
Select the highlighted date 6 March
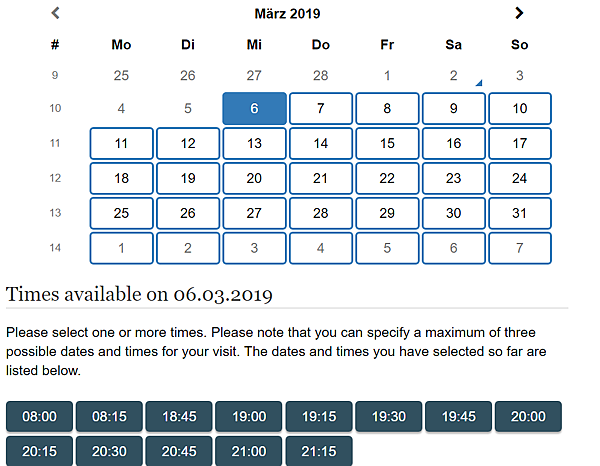[x=254, y=109]
